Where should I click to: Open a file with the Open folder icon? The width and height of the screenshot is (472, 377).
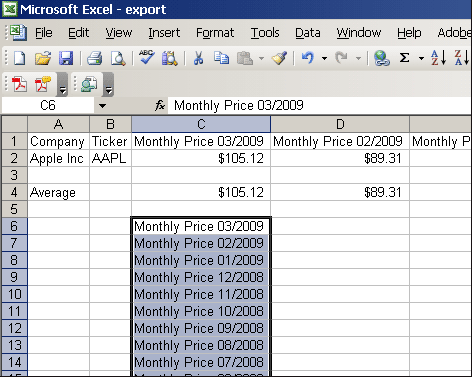click(x=43, y=58)
